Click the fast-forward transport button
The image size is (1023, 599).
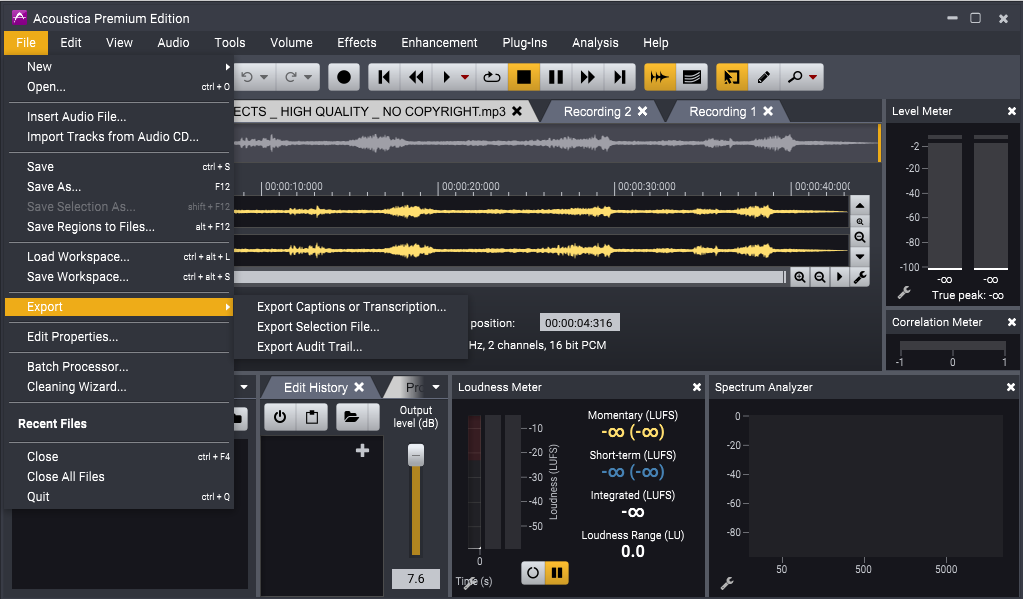coord(588,77)
